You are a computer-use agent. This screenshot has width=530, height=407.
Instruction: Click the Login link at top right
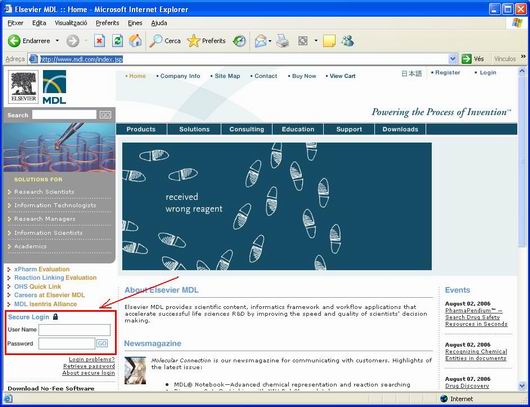pos(488,72)
